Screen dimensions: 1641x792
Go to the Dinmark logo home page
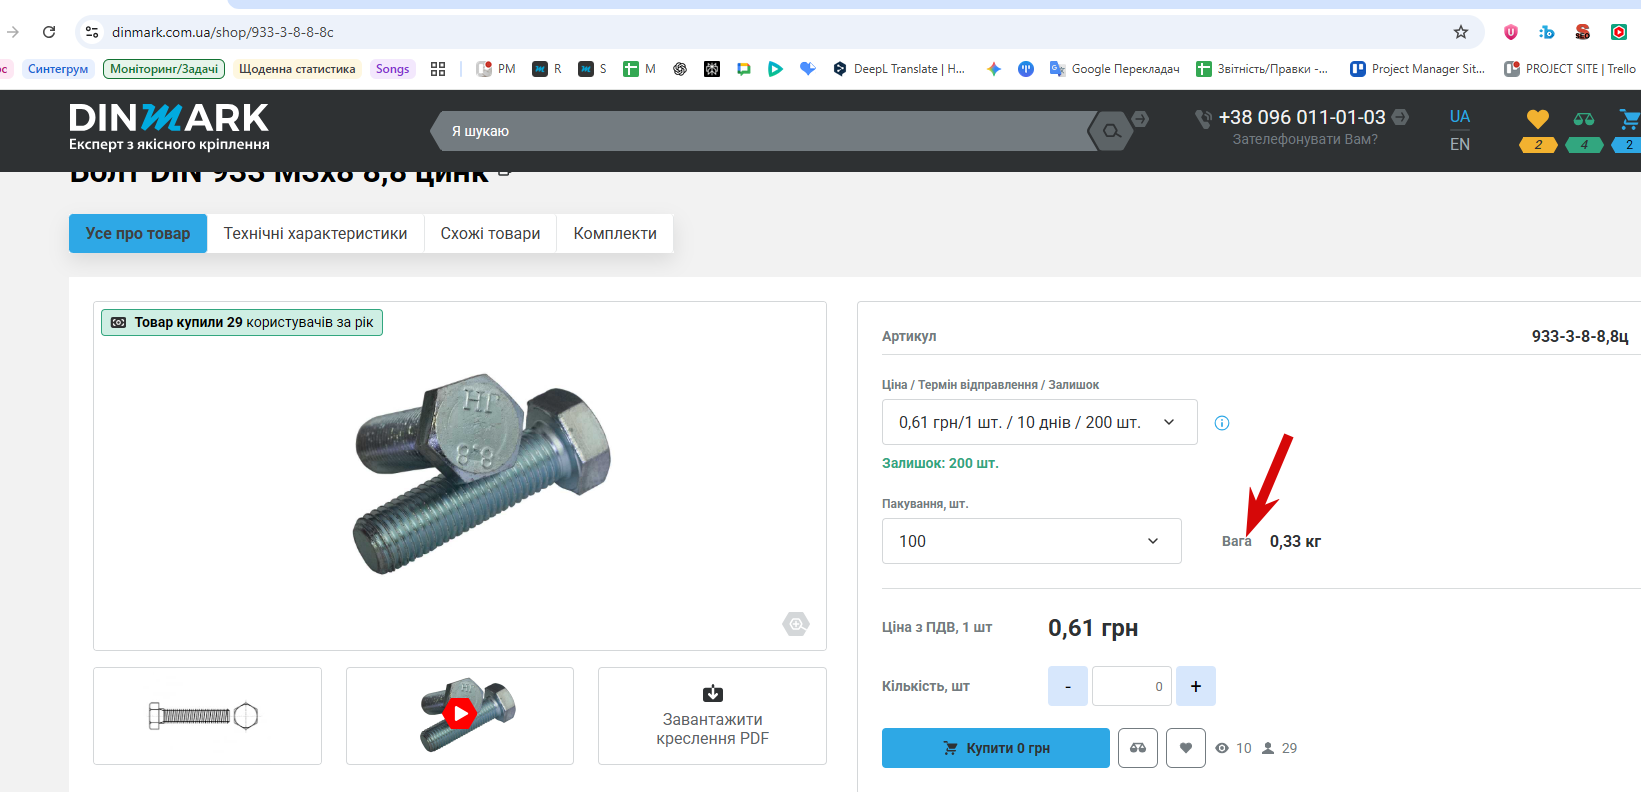169,127
